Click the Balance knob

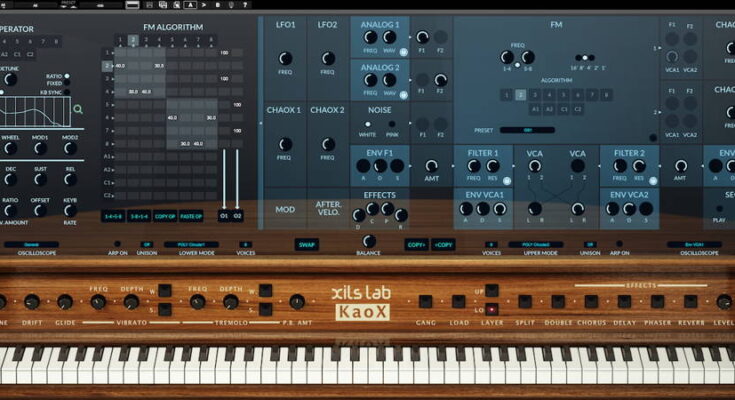pos(368,241)
